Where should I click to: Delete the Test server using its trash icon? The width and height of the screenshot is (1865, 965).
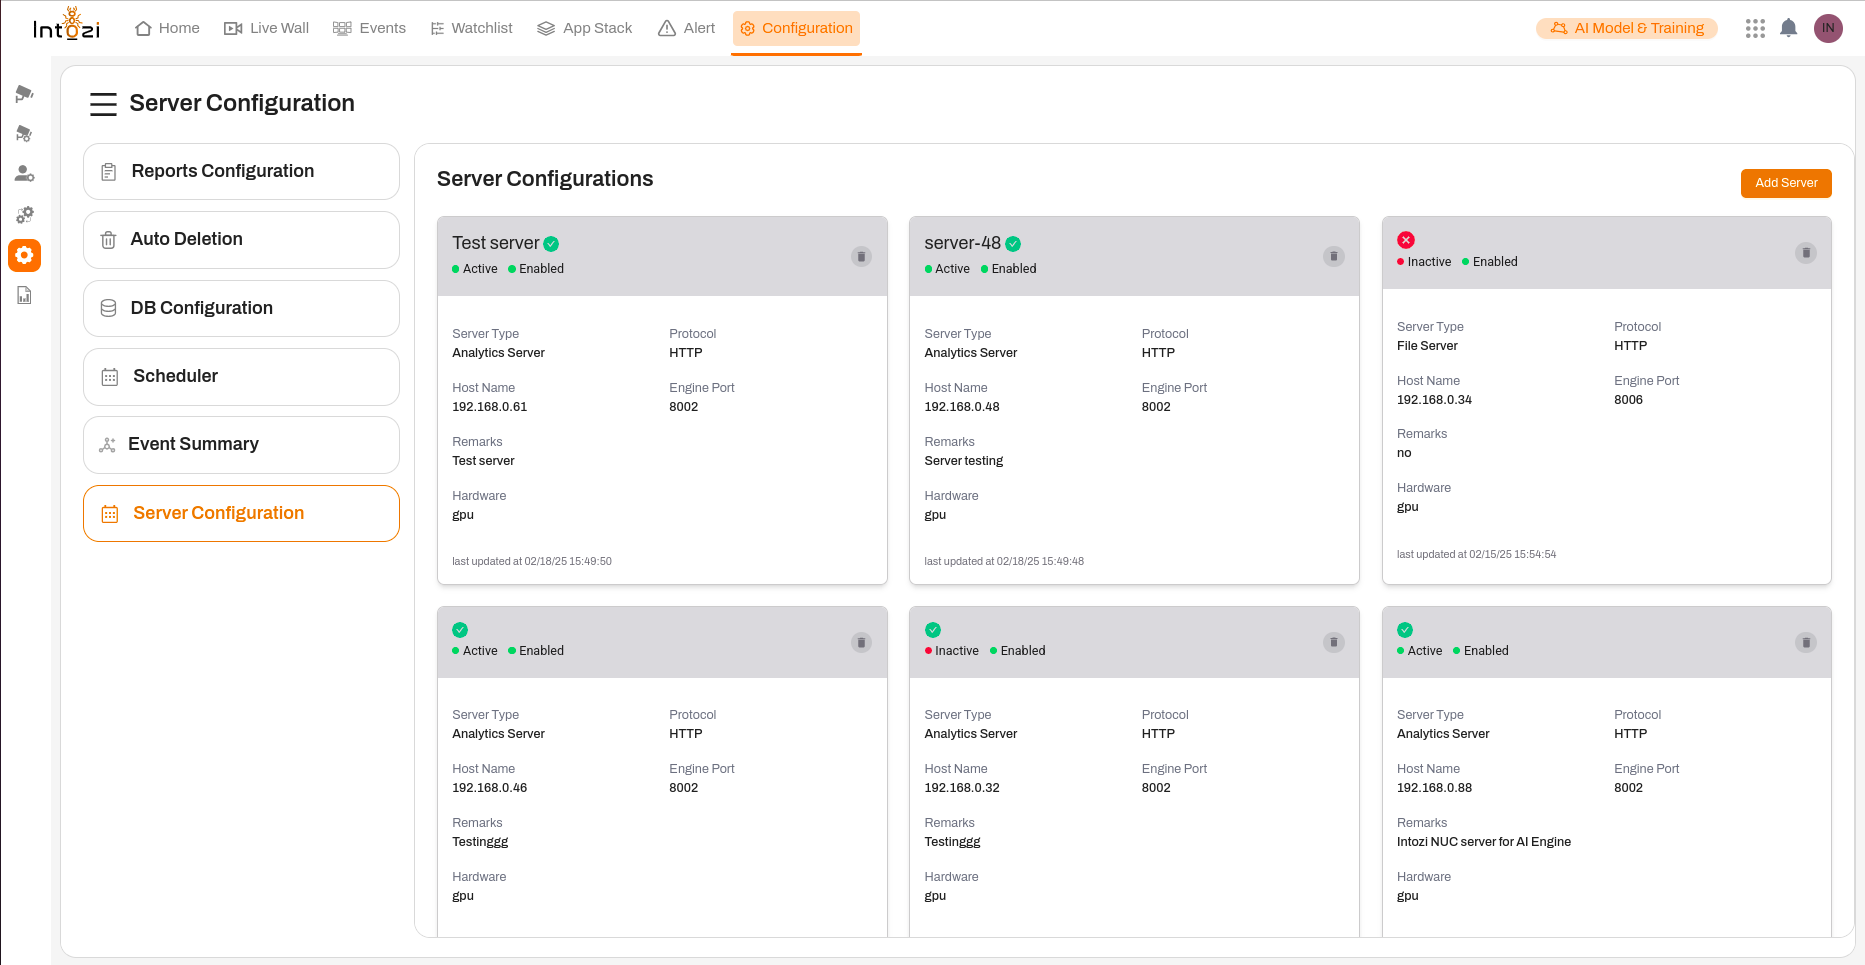point(861,256)
